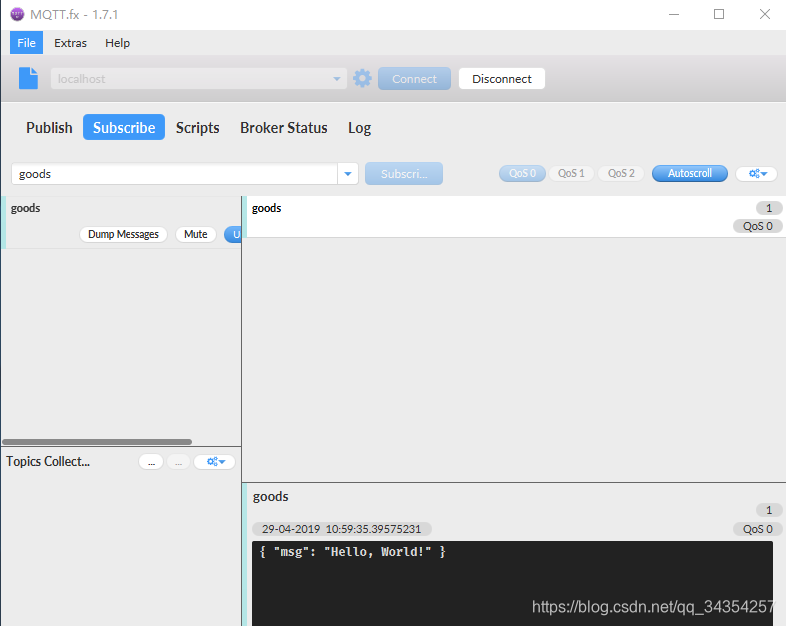
Task: Click the message payload text area
Action: (x=512, y=583)
